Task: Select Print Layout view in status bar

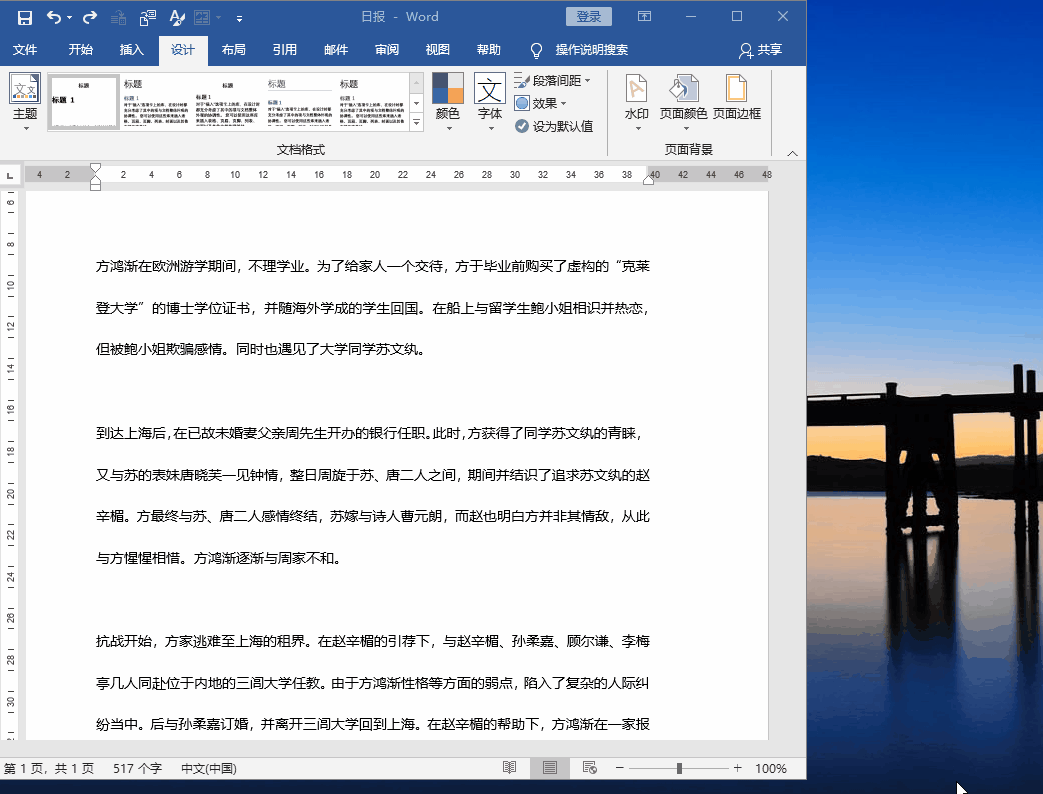Action: 549,768
